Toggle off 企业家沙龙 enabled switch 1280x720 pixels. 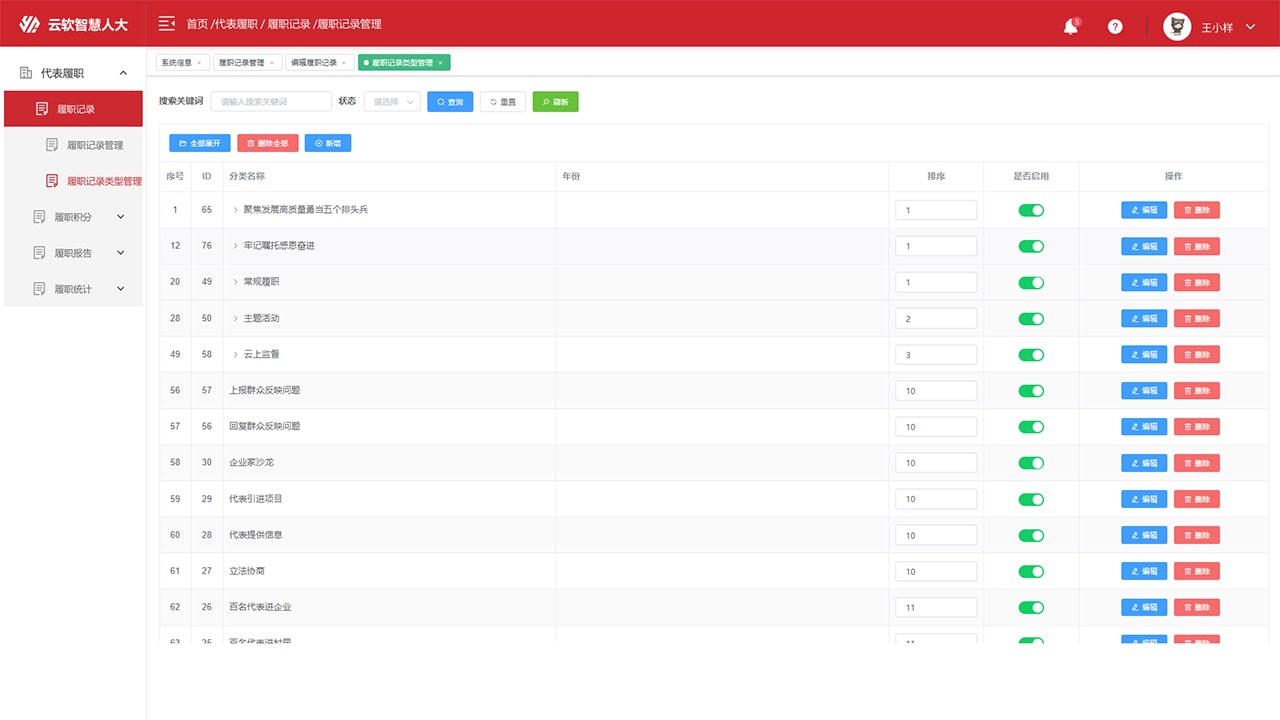coord(1030,463)
